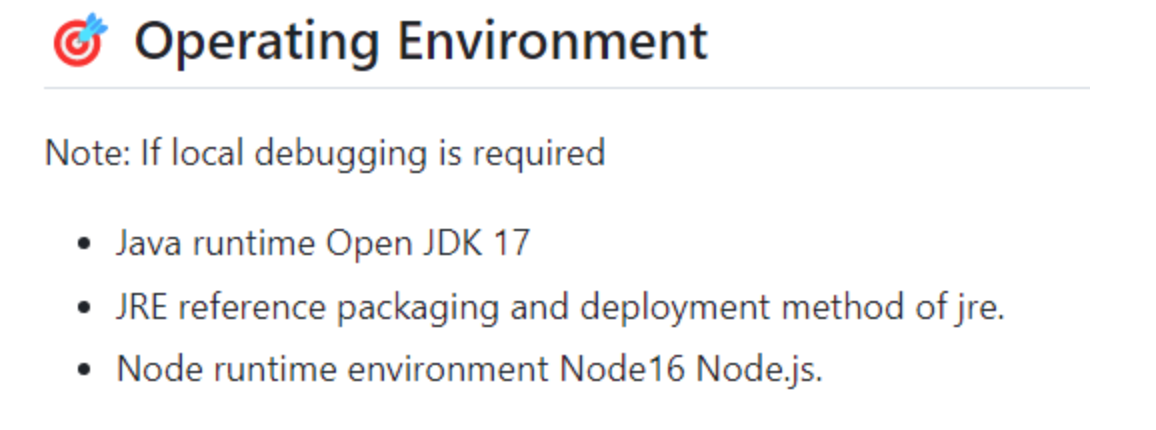This screenshot has width=1156, height=430.
Task: Click the bullseye dart emoji icon
Action: click(80, 40)
